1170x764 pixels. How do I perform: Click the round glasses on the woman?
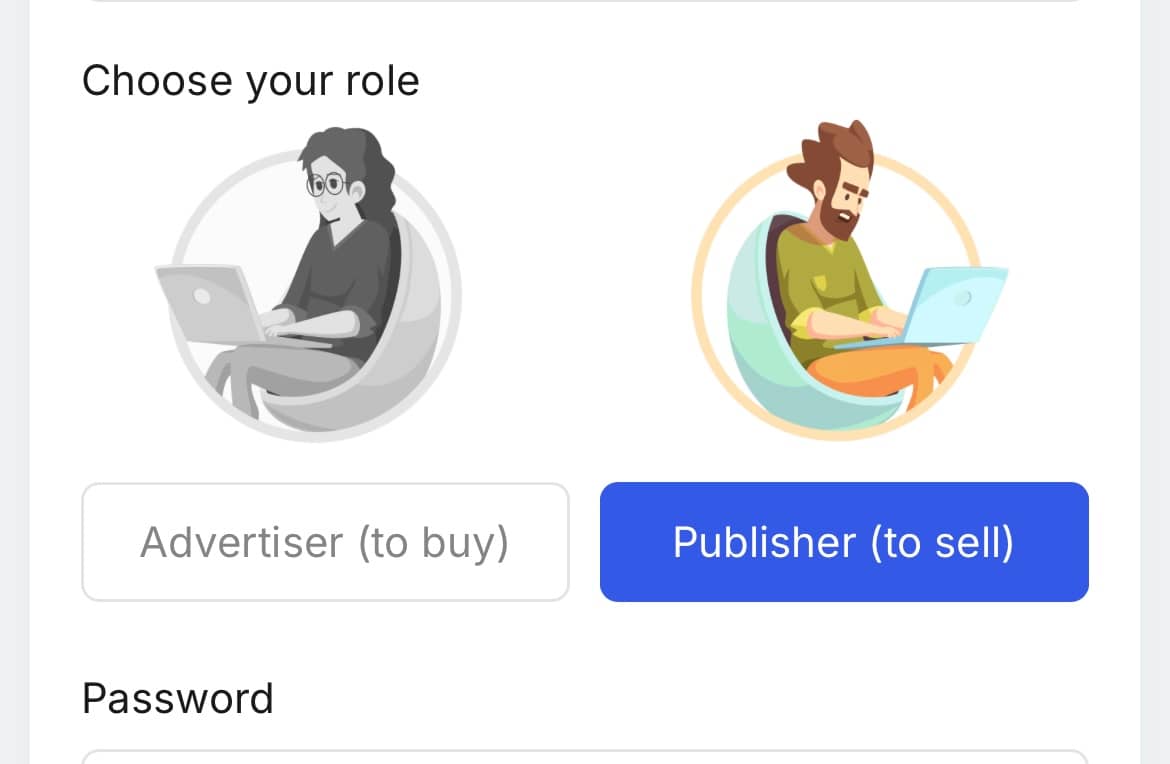[x=326, y=184]
